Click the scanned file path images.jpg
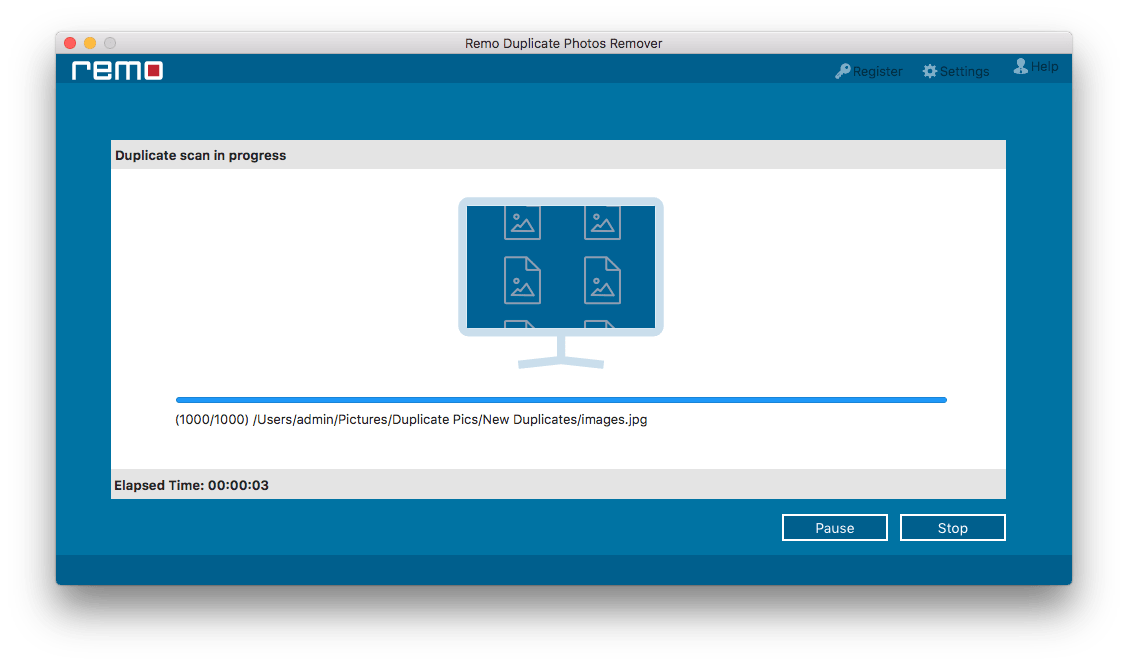The width and height of the screenshot is (1128, 665). coord(411,420)
